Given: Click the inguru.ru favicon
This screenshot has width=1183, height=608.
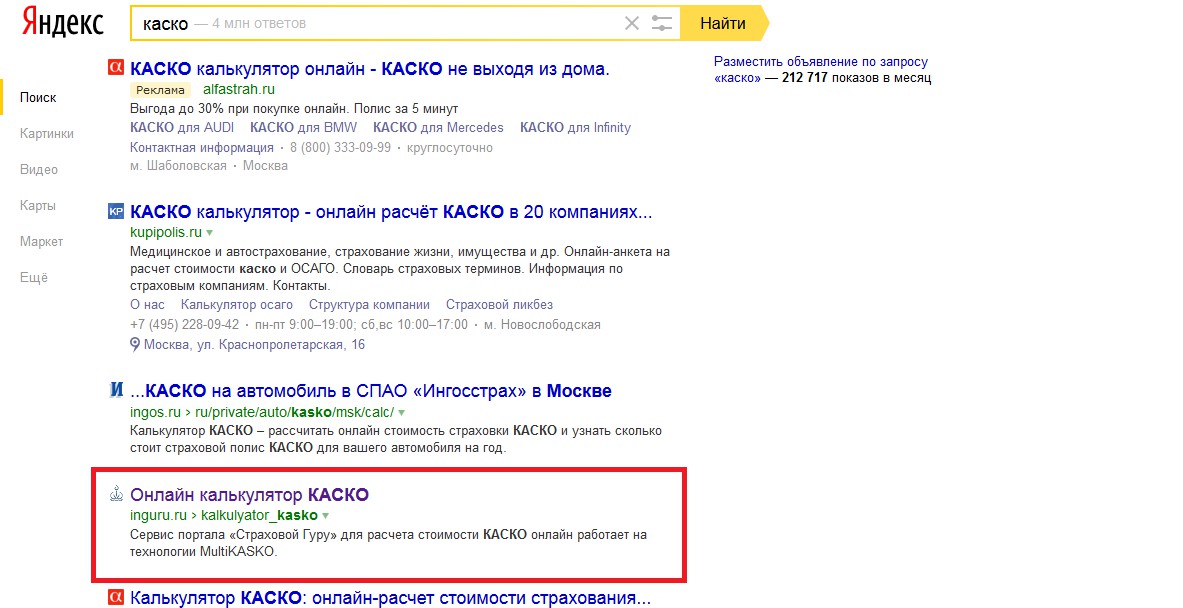Looking at the screenshot, I should 116,494.
